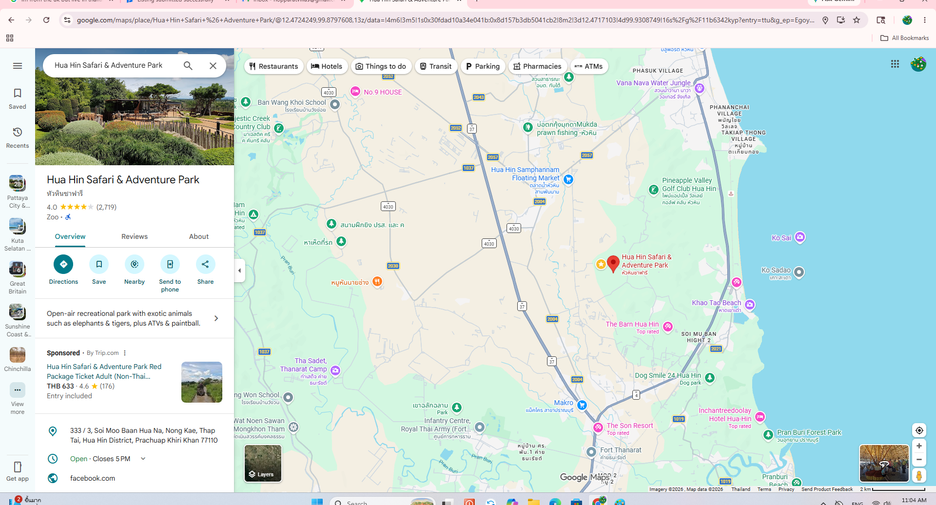Open Sunshine Coast recent item
This screenshot has height=505, width=936.
click(x=17, y=321)
